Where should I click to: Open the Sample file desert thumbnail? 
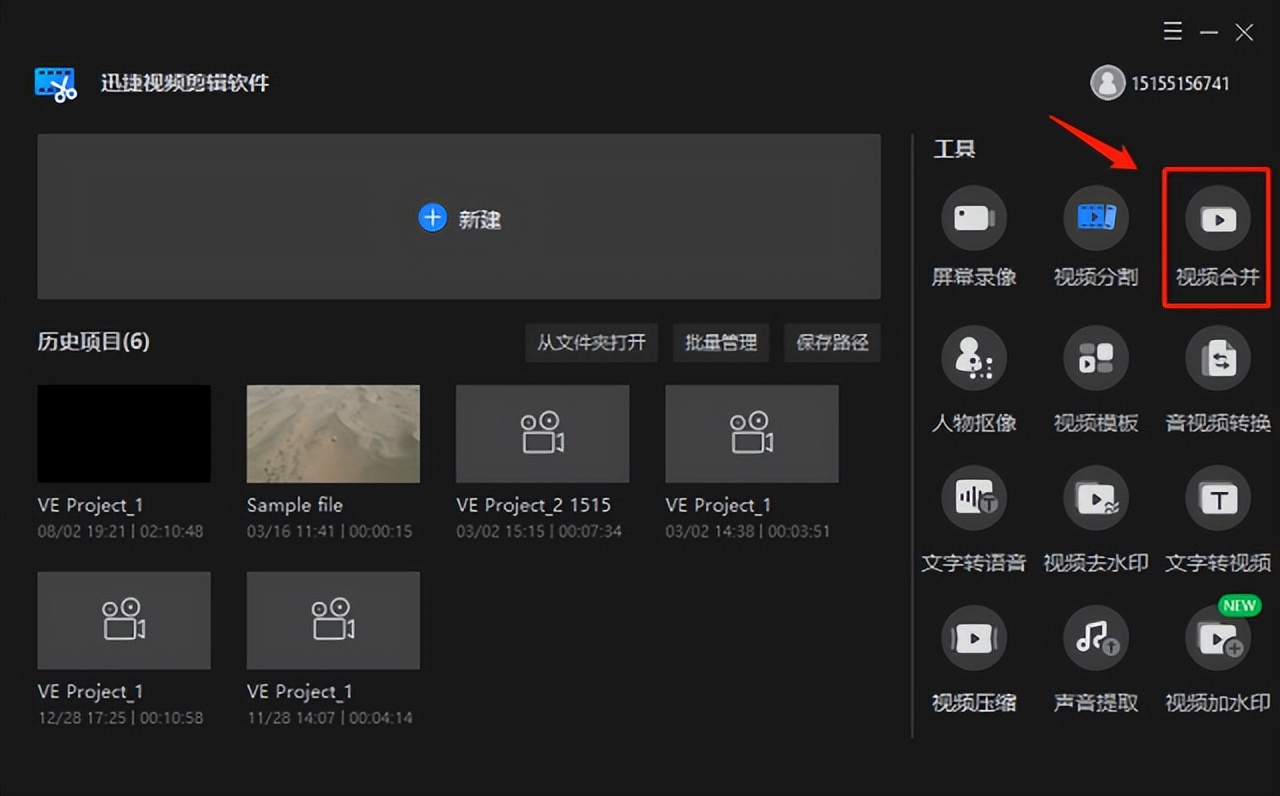(x=333, y=434)
